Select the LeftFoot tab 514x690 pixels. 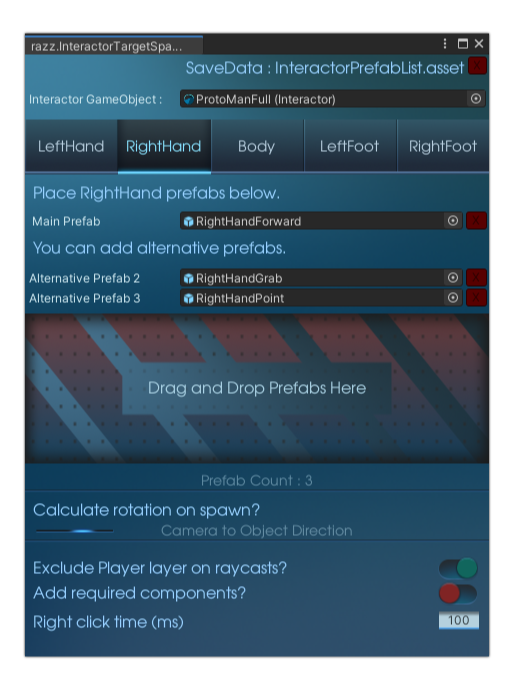coord(350,146)
